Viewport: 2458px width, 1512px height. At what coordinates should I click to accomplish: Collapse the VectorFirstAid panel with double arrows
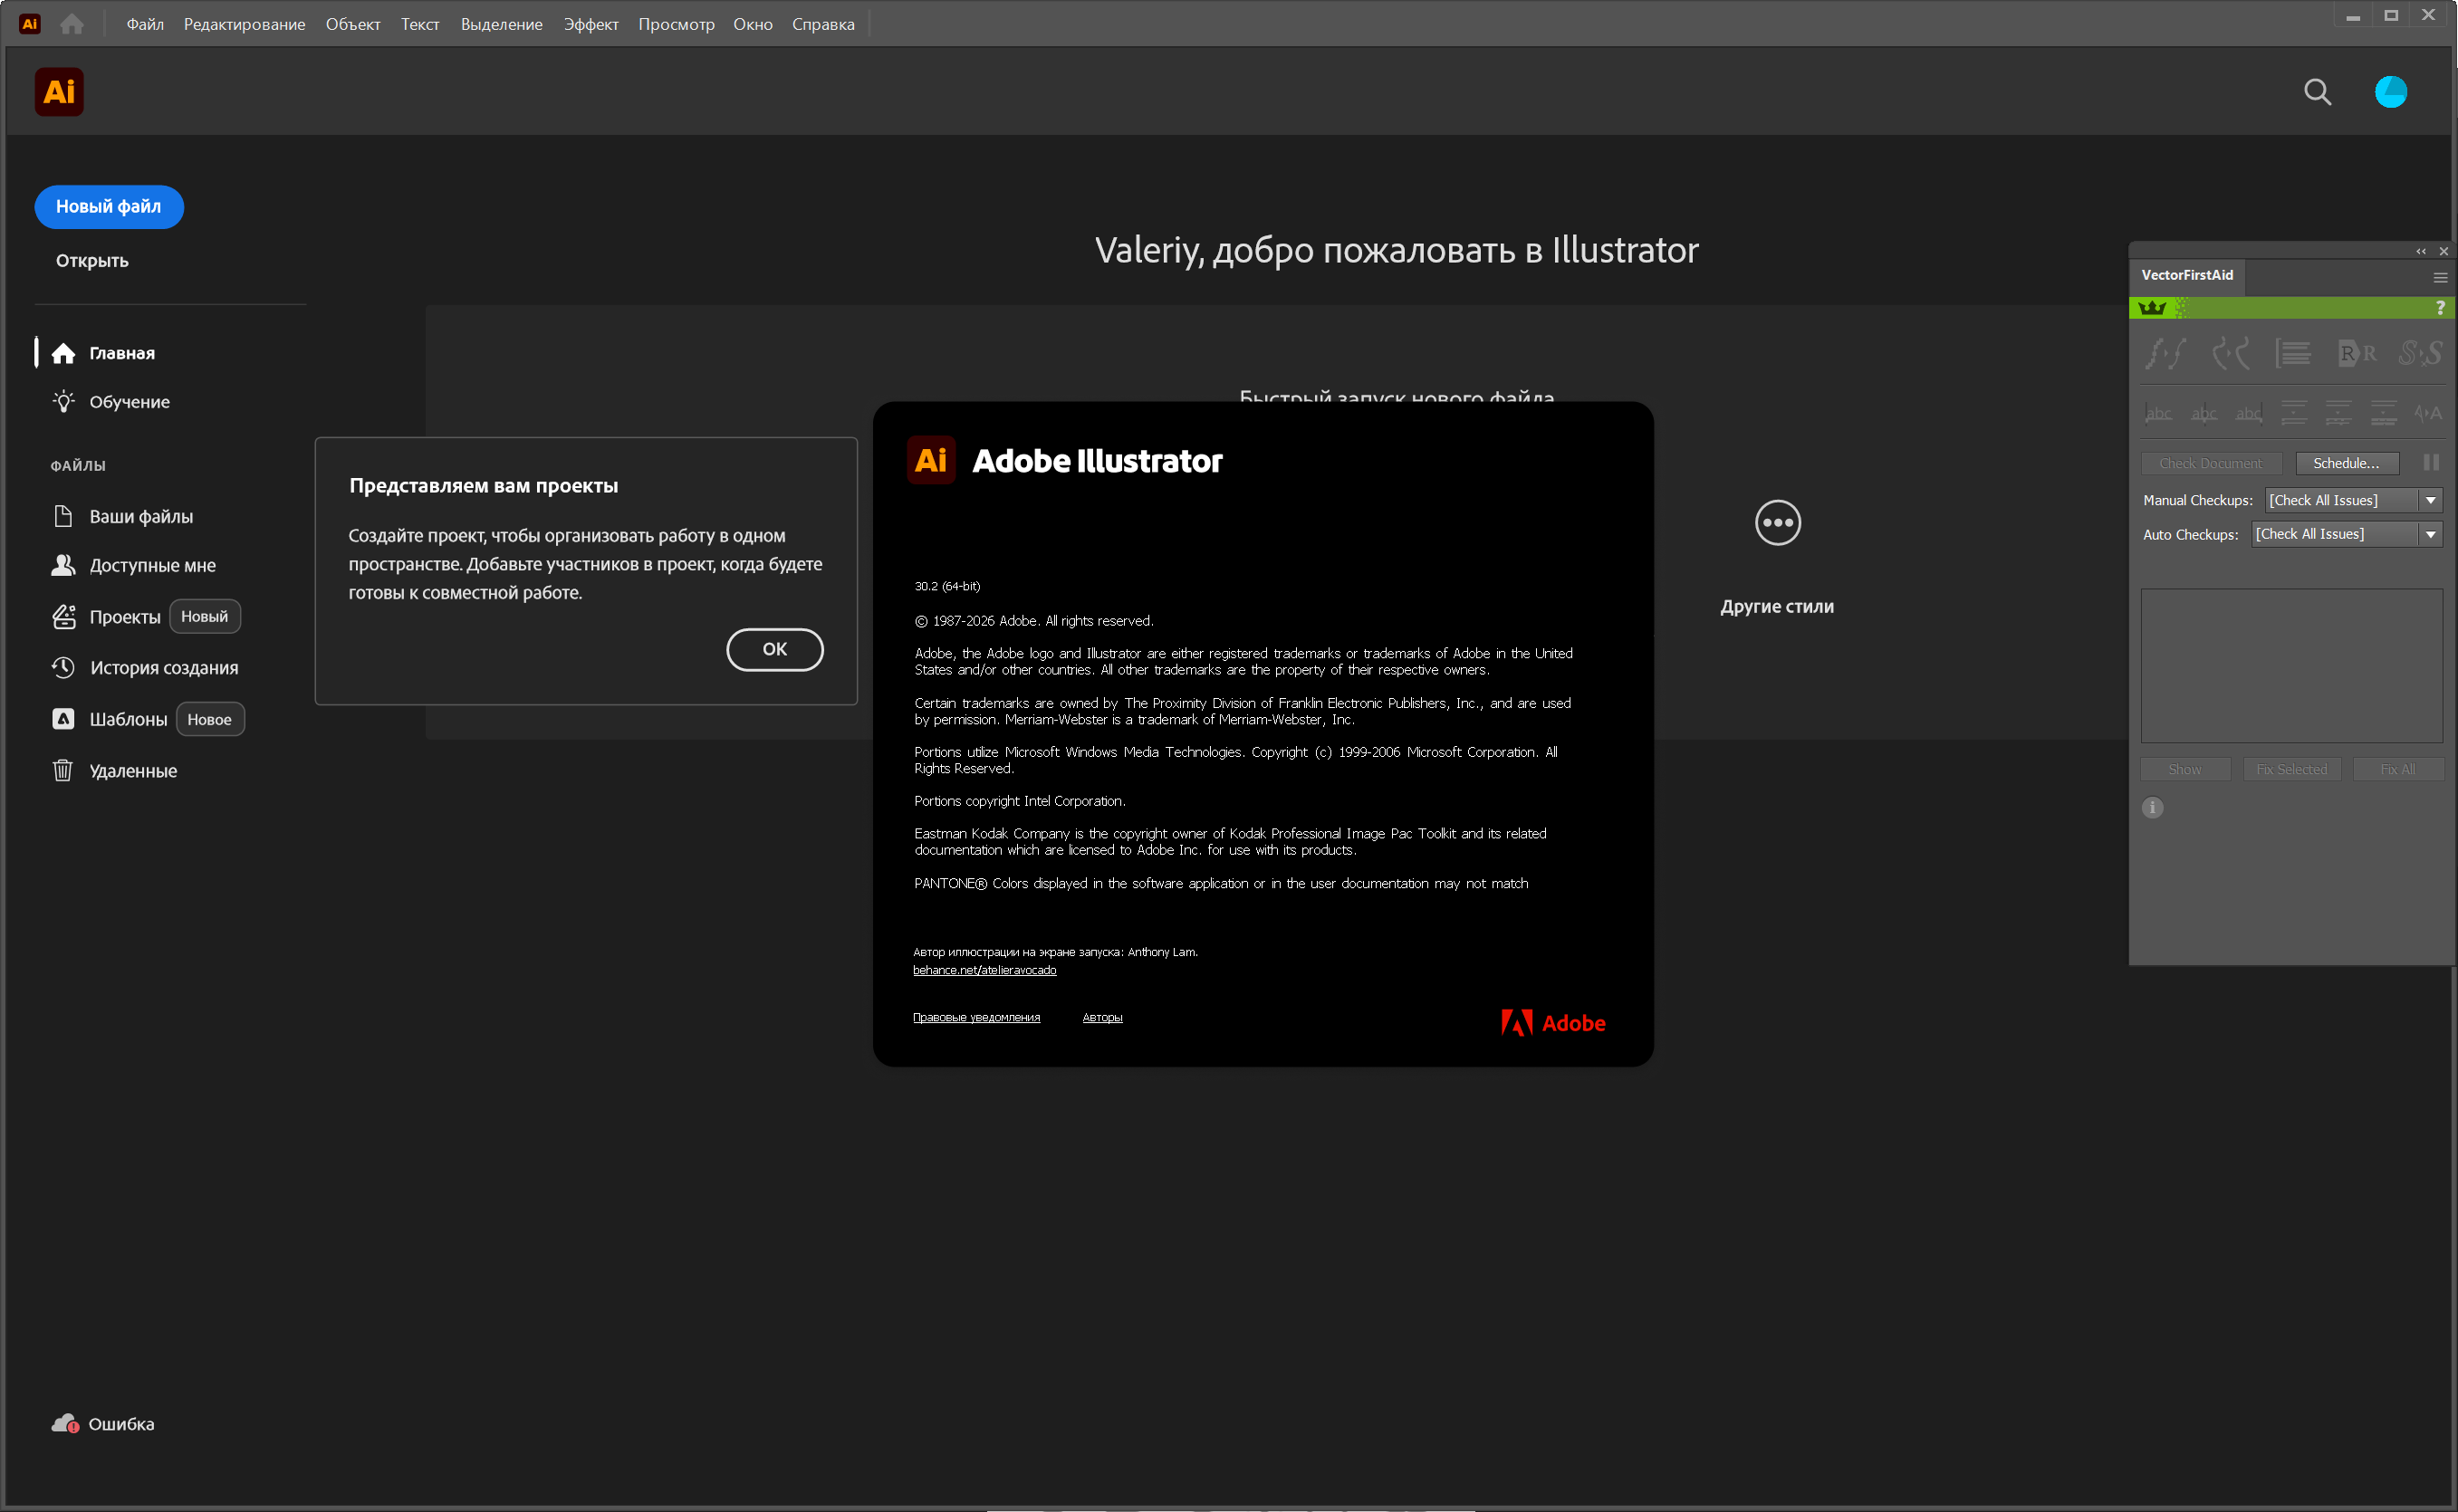[x=2421, y=251]
